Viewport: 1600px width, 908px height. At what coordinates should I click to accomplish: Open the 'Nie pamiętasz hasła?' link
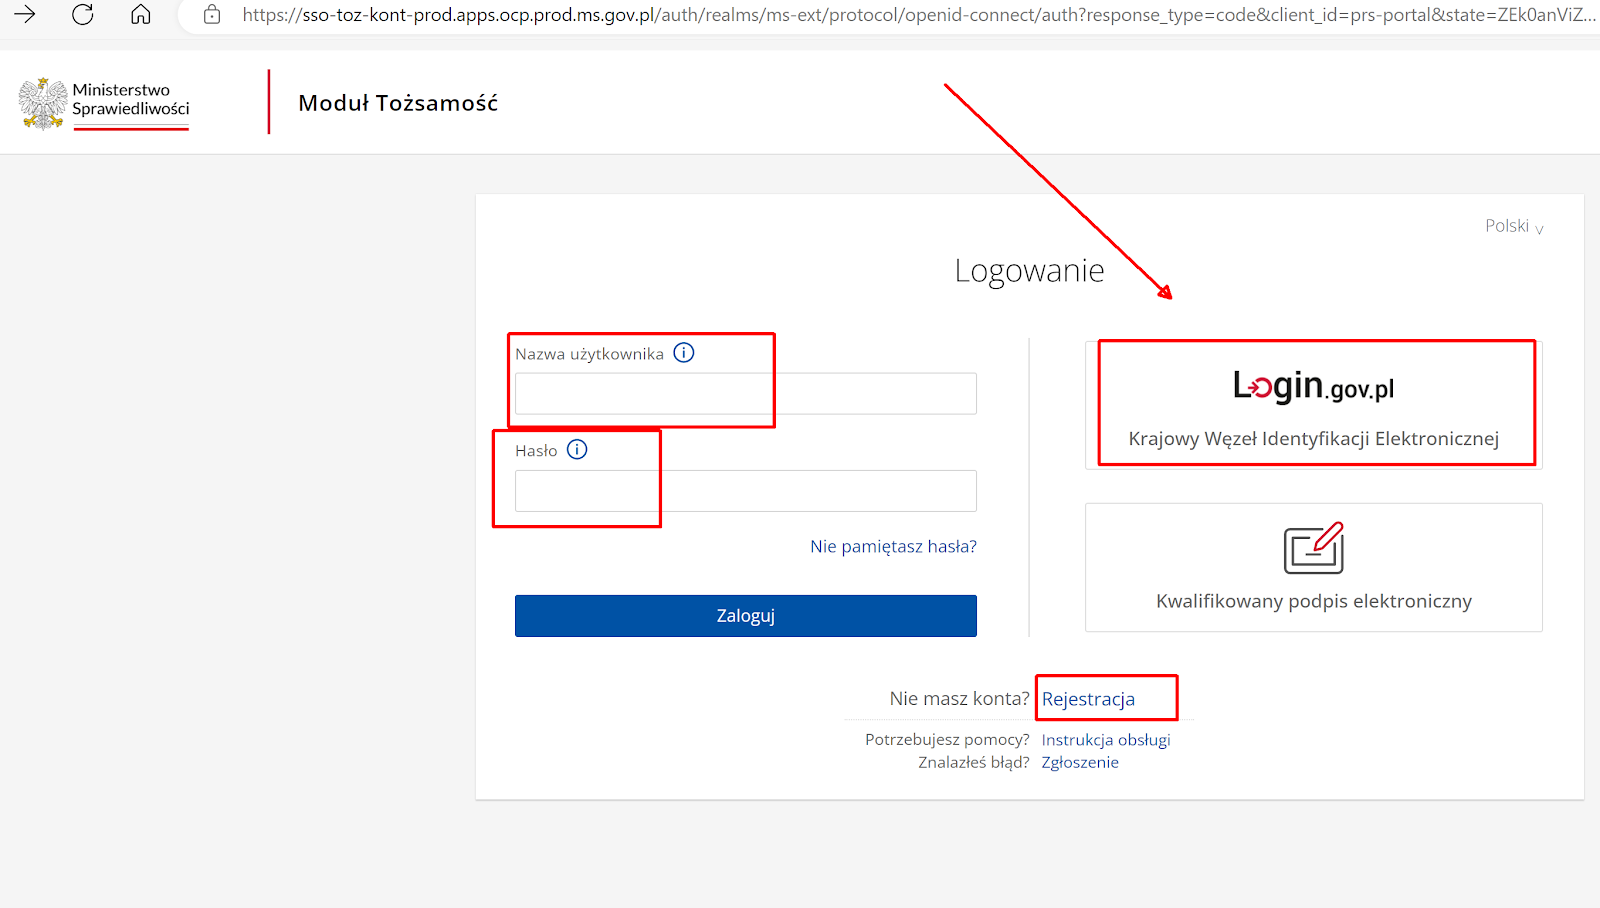click(893, 546)
